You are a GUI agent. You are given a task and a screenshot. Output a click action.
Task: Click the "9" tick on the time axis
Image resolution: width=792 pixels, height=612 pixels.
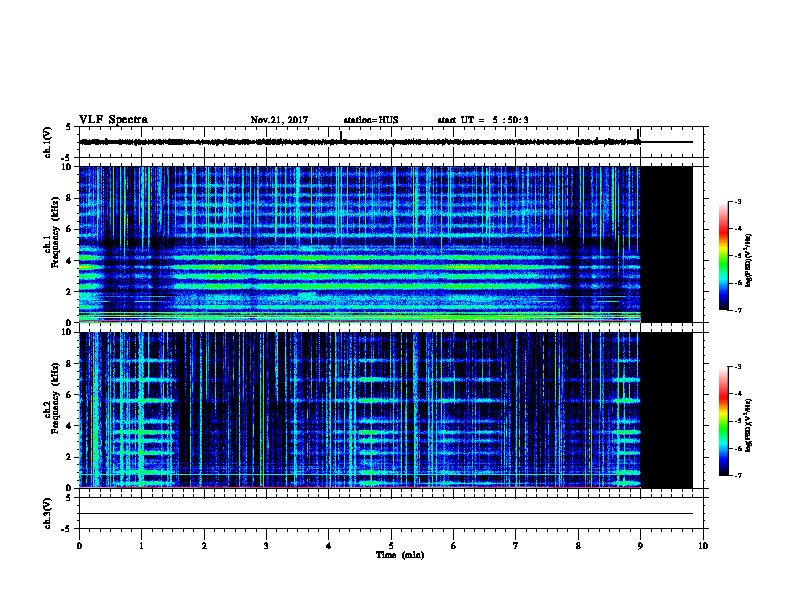click(x=640, y=546)
